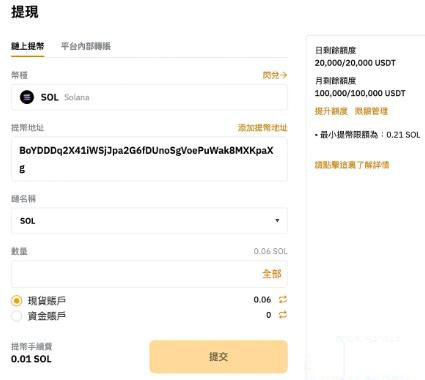The width and height of the screenshot is (425, 380).
Task: Click the arrow icon next to 閃兌
Action: coord(284,75)
